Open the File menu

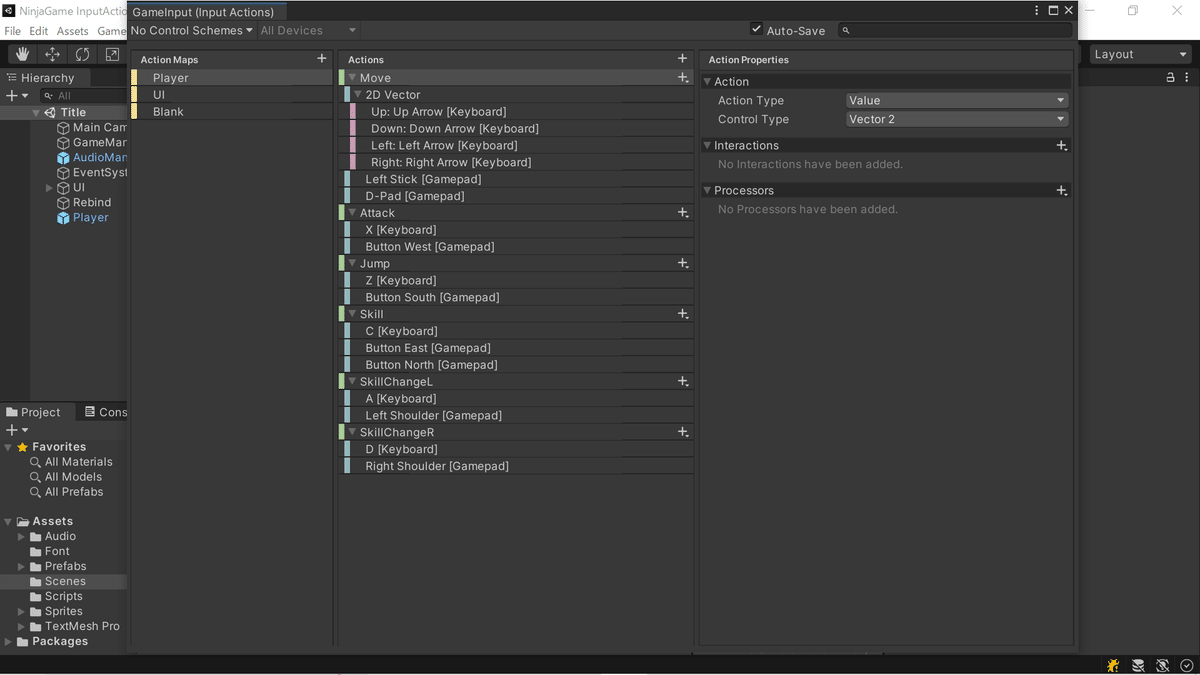13,31
